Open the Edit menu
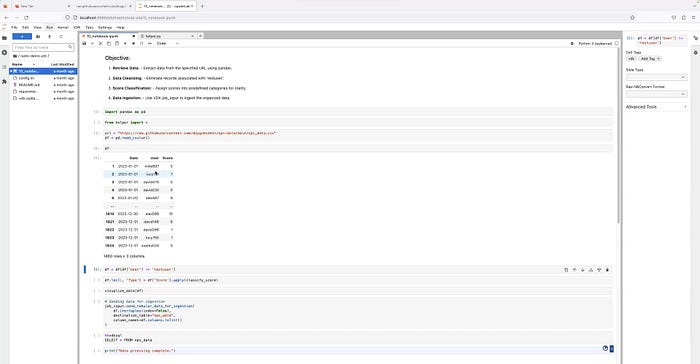 pos(25,27)
